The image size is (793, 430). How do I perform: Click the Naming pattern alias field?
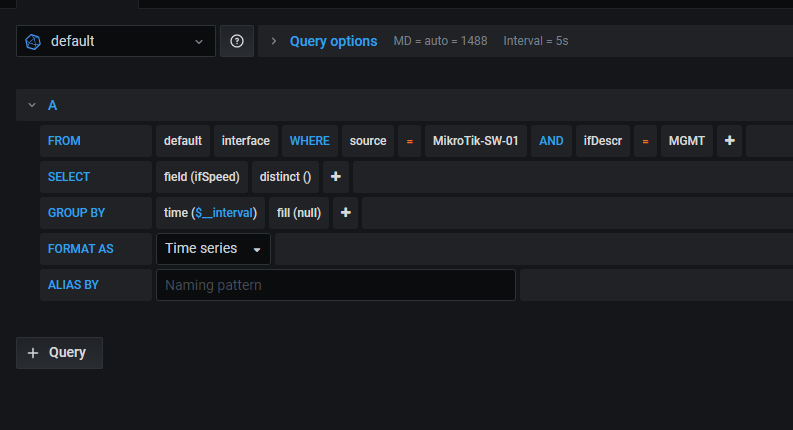(x=336, y=285)
